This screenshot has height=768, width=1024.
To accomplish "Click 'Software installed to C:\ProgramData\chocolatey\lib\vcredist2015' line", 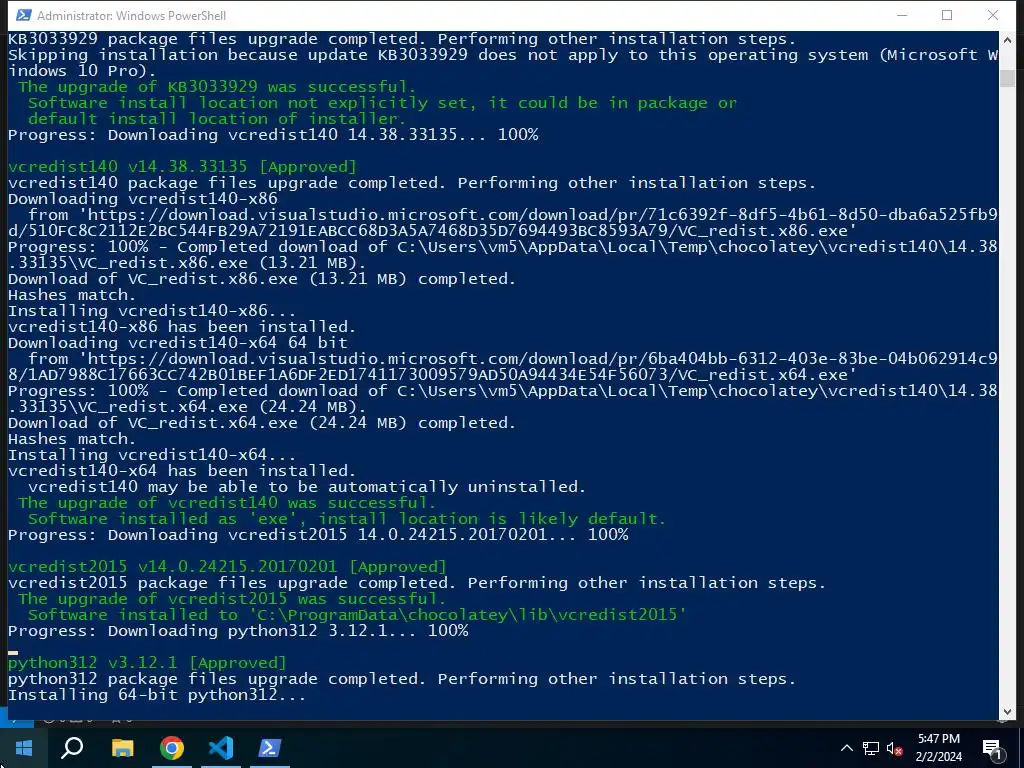I will tap(357, 615).
